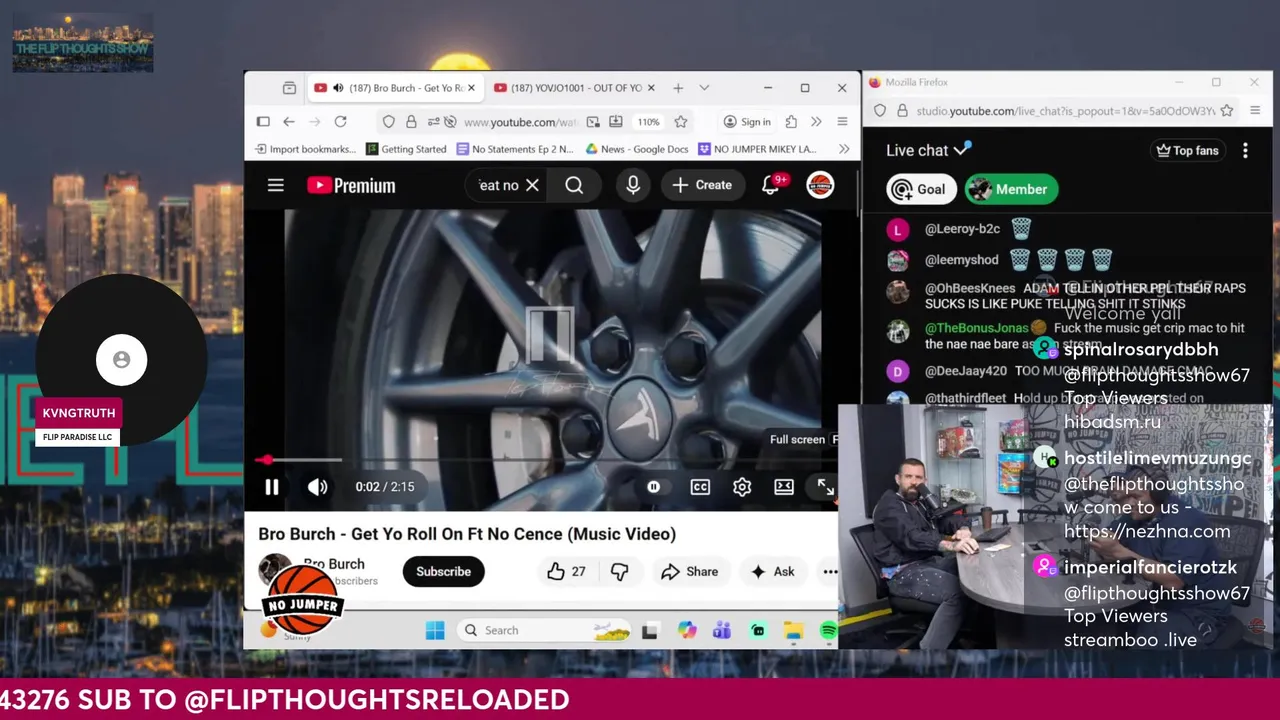Toggle the YouTube autoplay switch
Image resolution: width=1280 pixels, height=720 pixels.
(653, 487)
